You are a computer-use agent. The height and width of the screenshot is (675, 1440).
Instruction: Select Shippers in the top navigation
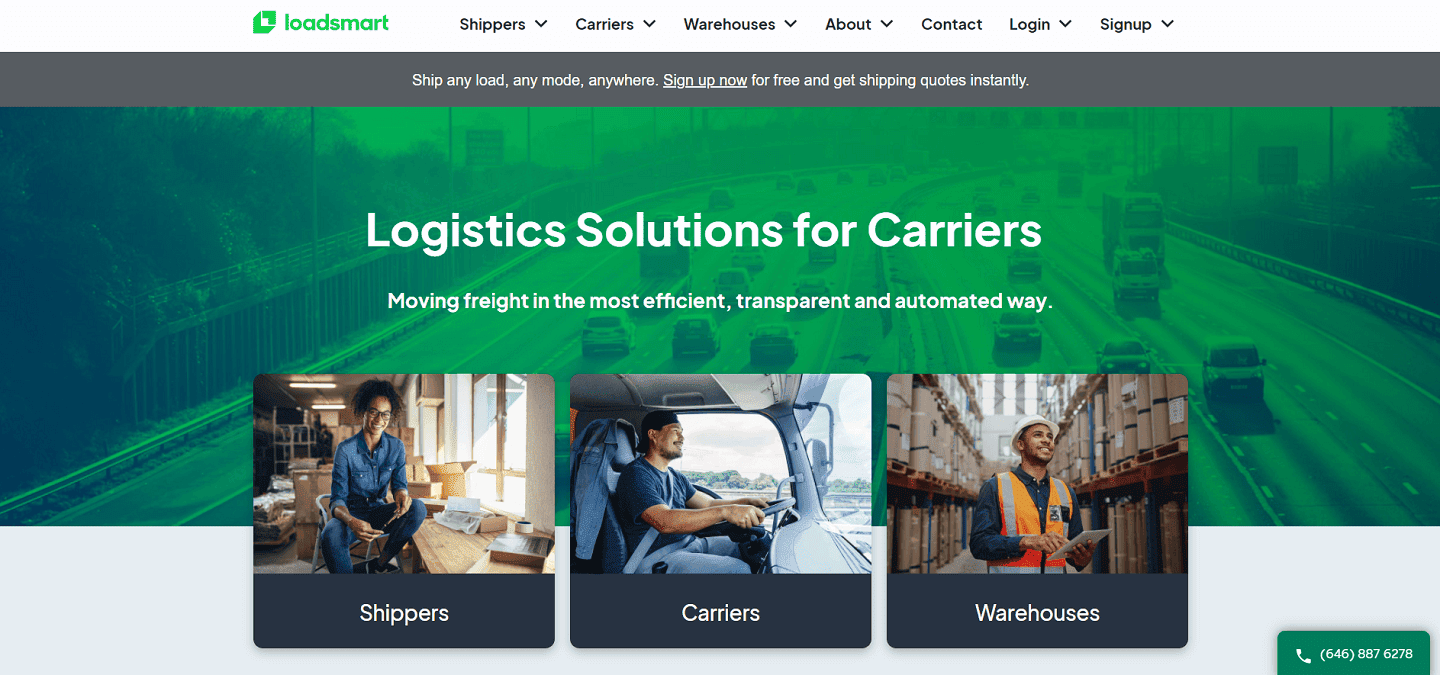(492, 24)
